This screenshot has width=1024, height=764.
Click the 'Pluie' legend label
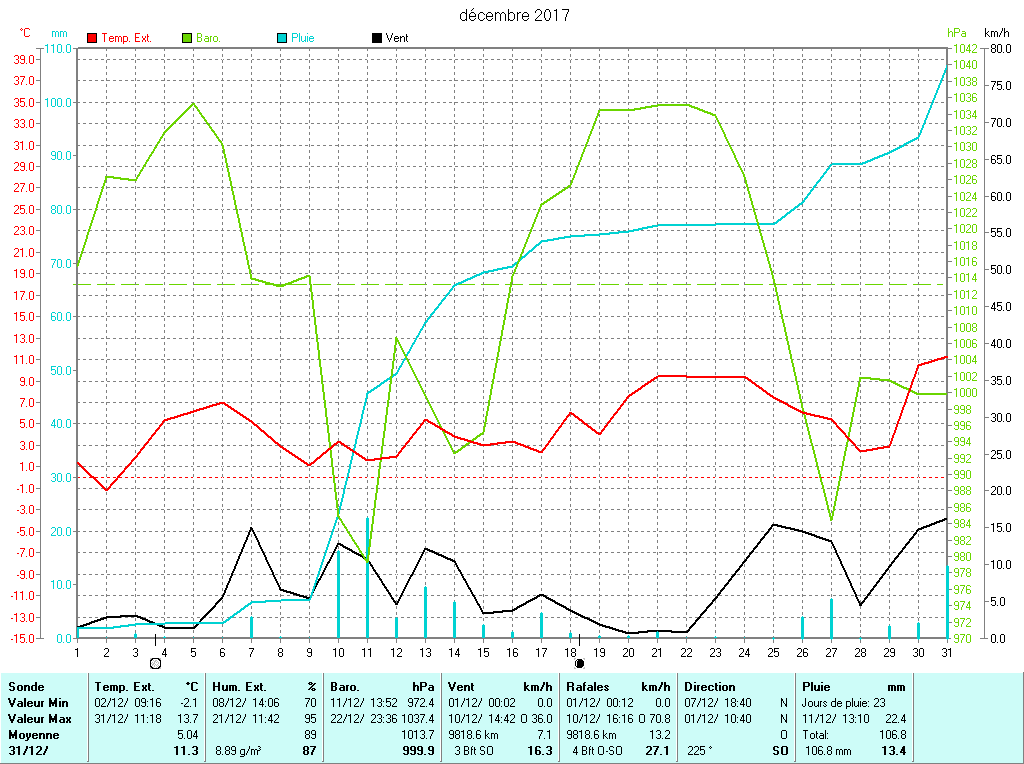303,38
